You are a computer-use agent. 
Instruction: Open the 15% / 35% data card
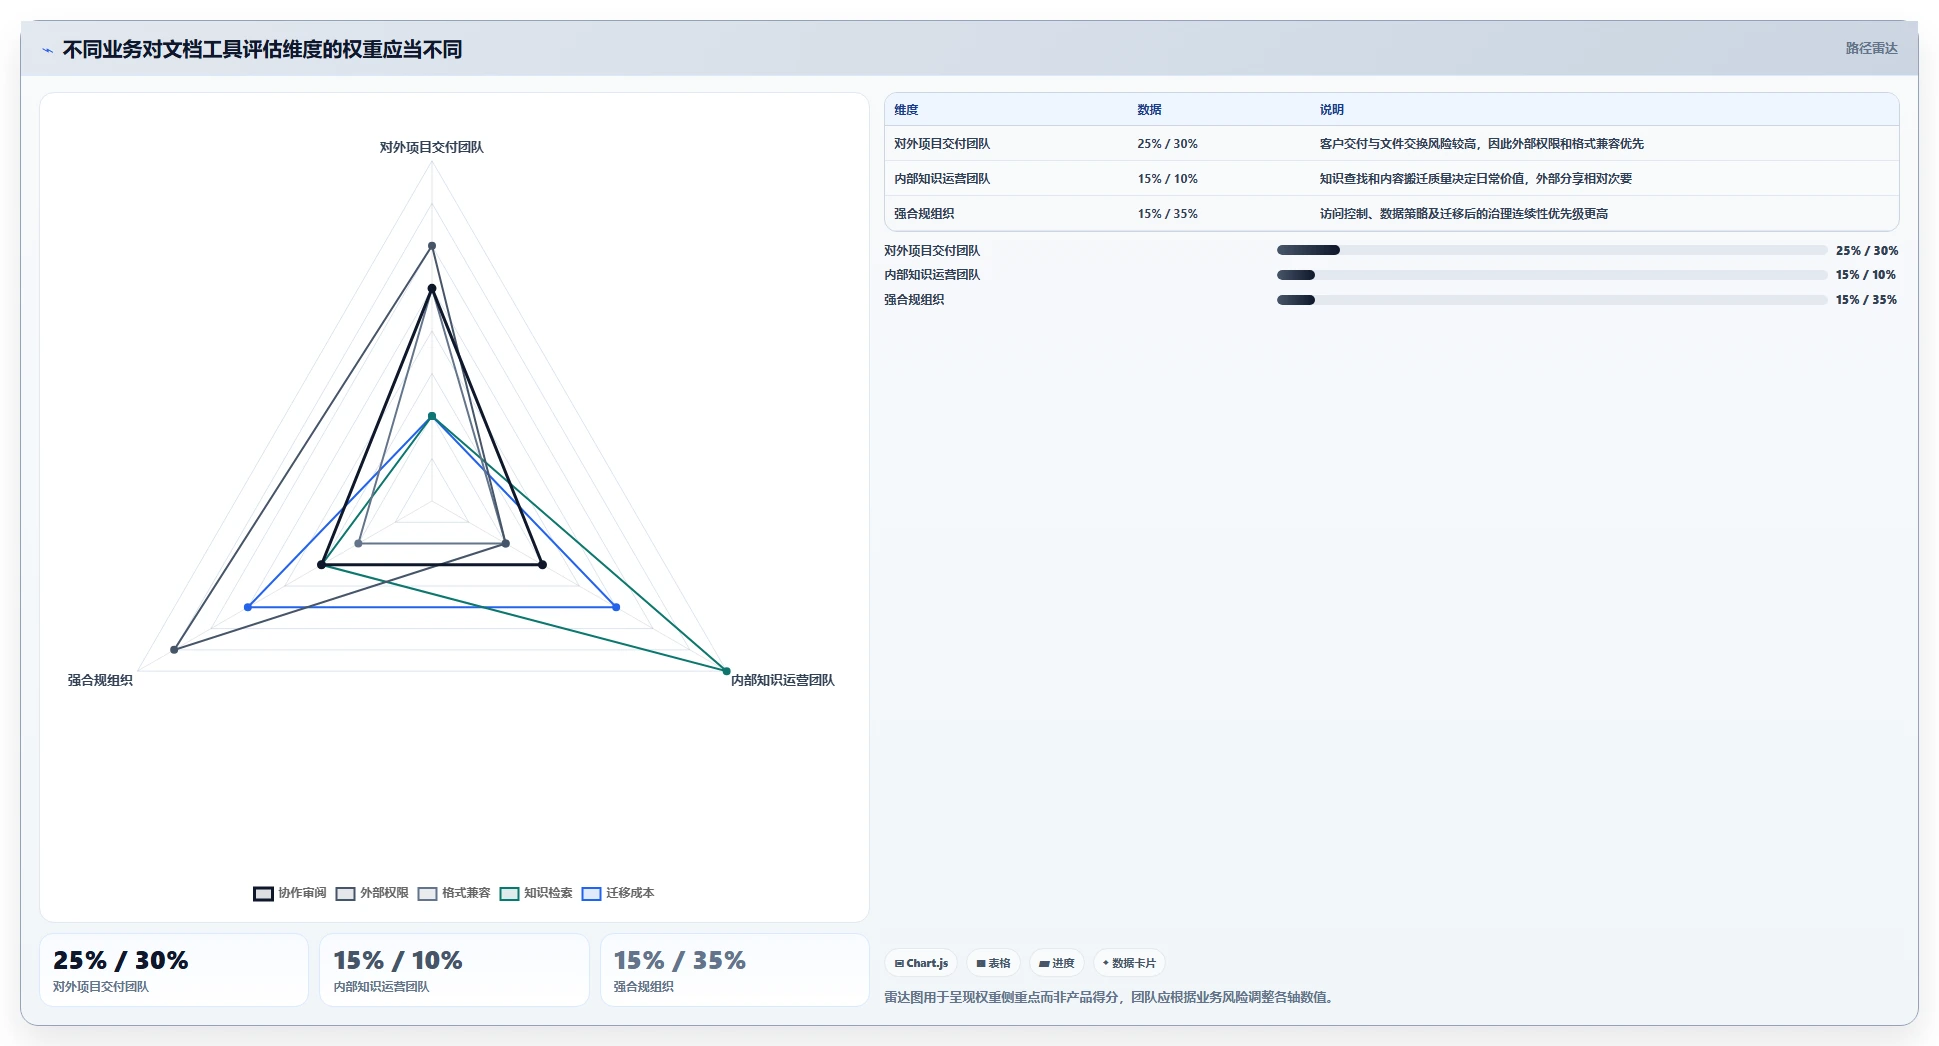pos(735,970)
